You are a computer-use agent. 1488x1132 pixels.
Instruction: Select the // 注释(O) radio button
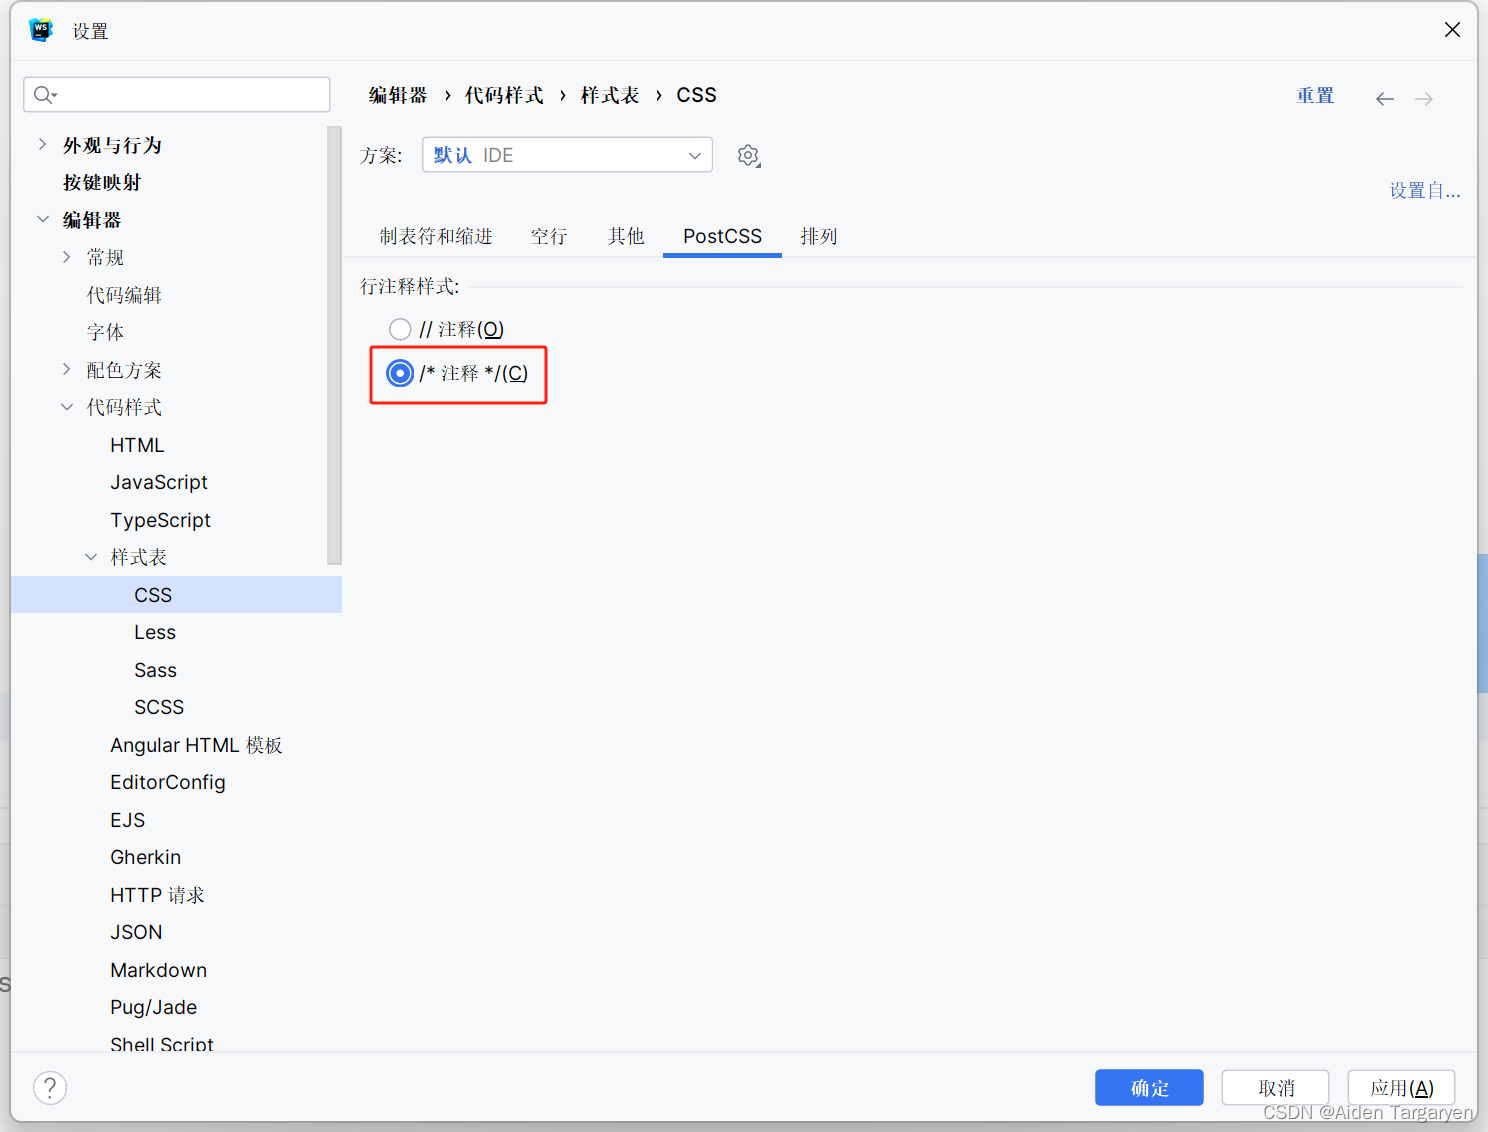click(400, 329)
